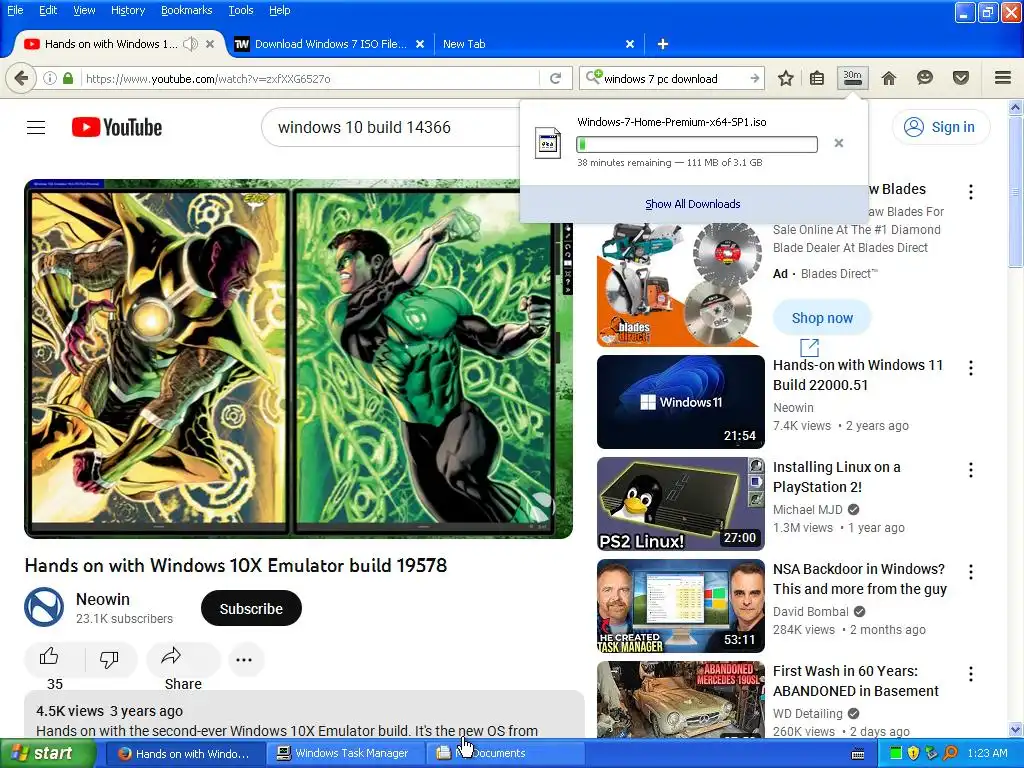Screen dimensions: 1024x768
Task: Open a new tab with the plus button
Action: [x=662, y=44]
